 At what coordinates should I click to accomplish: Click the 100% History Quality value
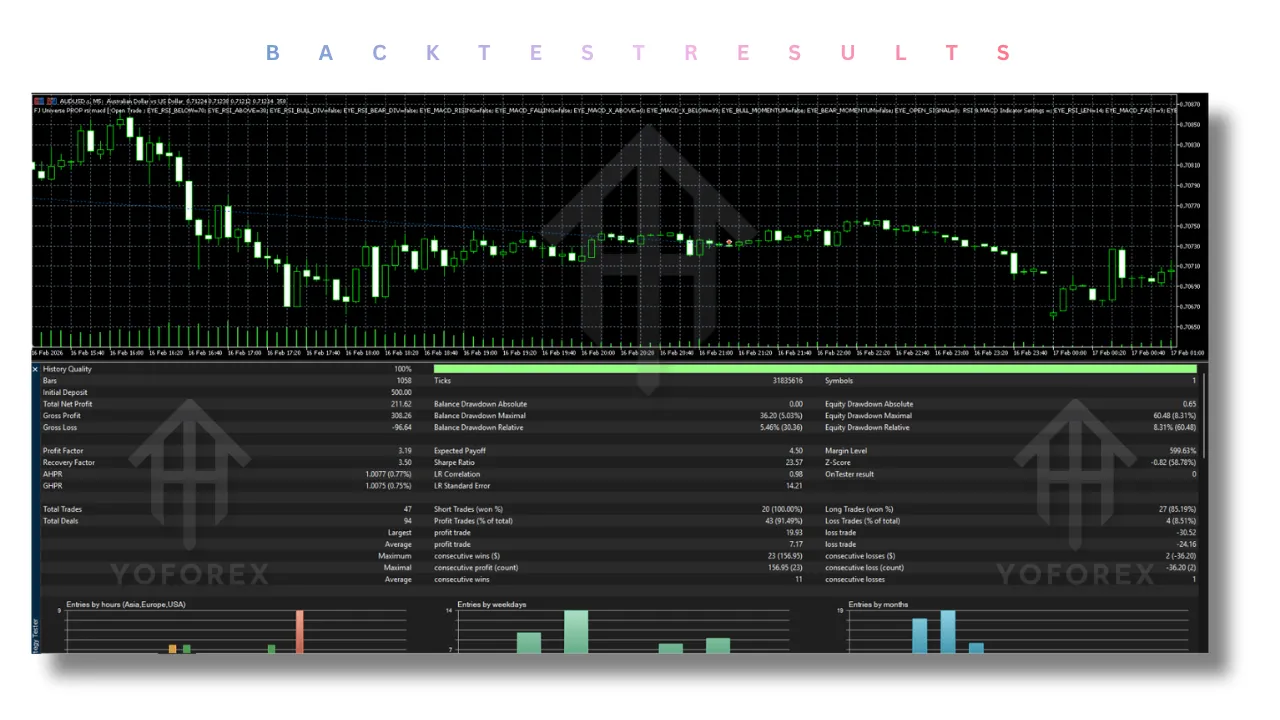tap(402, 369)
